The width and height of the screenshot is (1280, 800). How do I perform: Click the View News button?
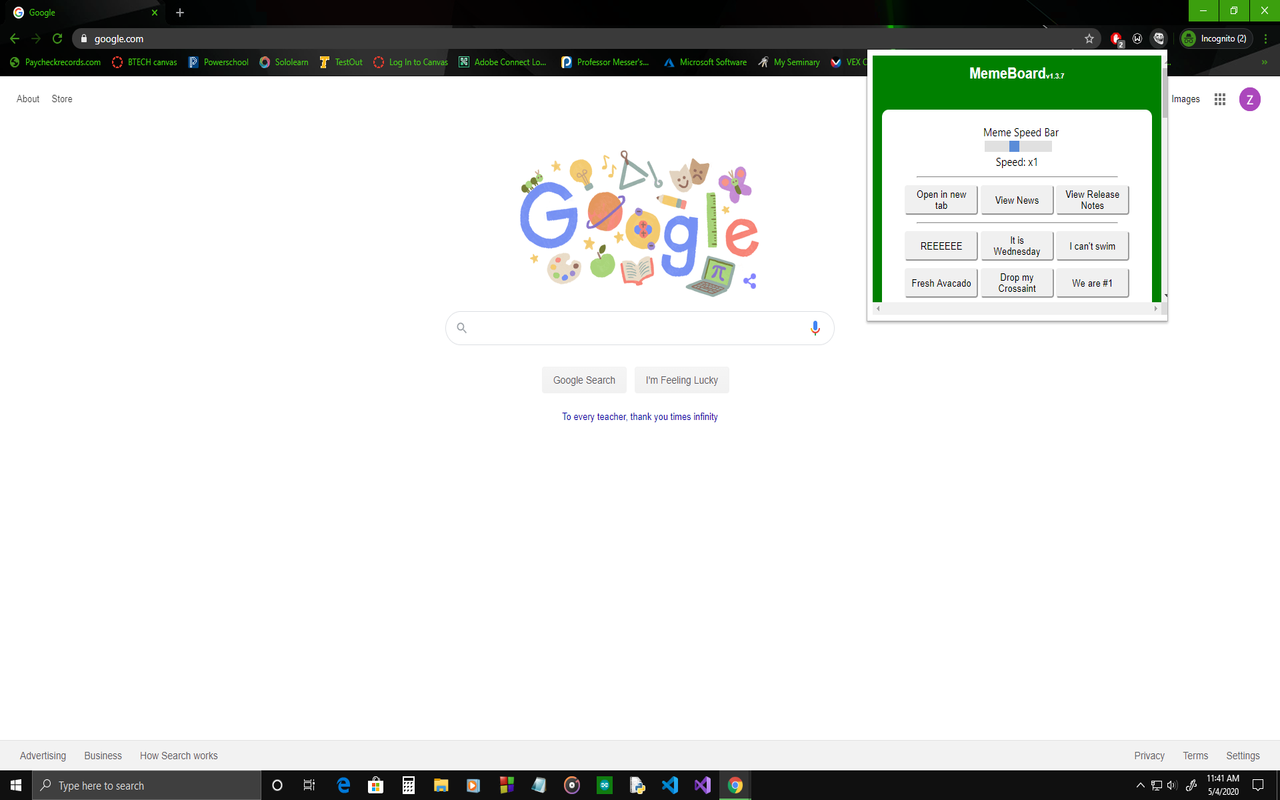coord(1017,200)
